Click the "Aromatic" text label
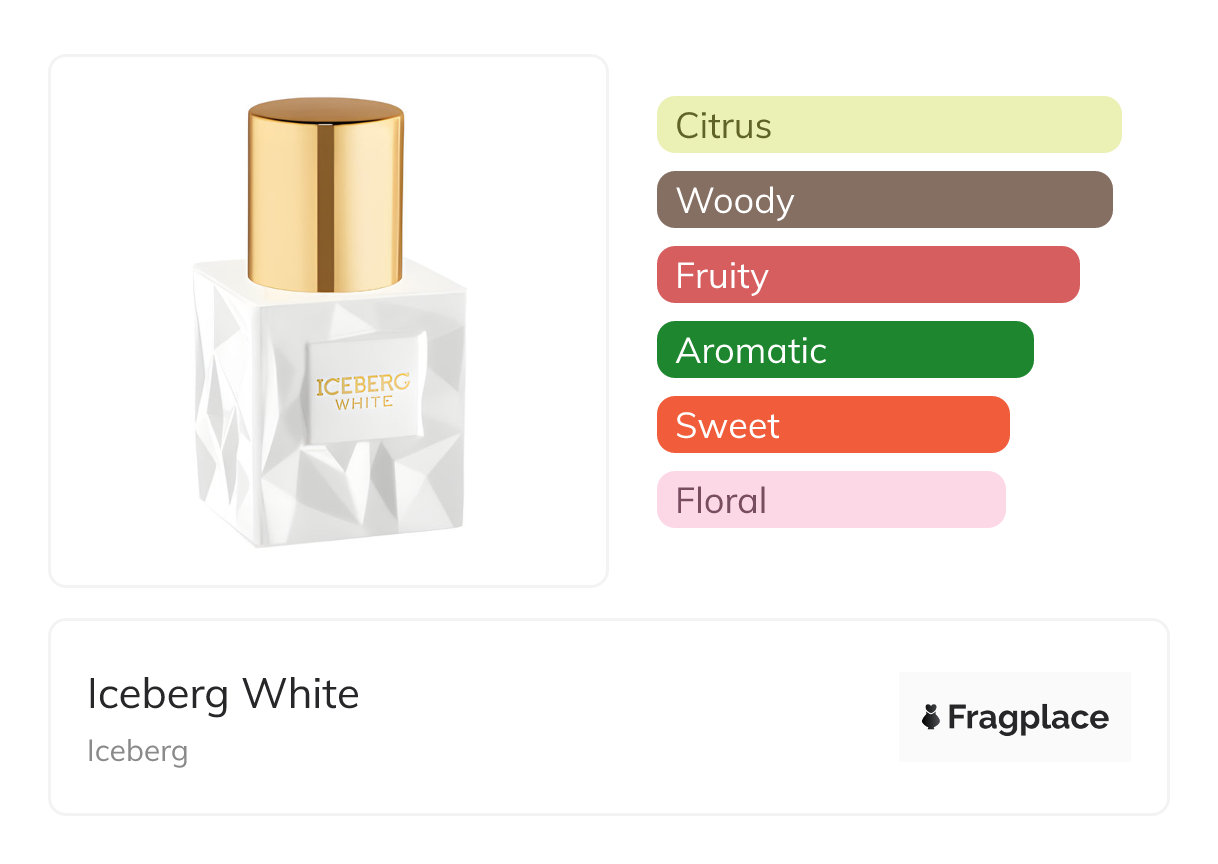 pos(751,351)
